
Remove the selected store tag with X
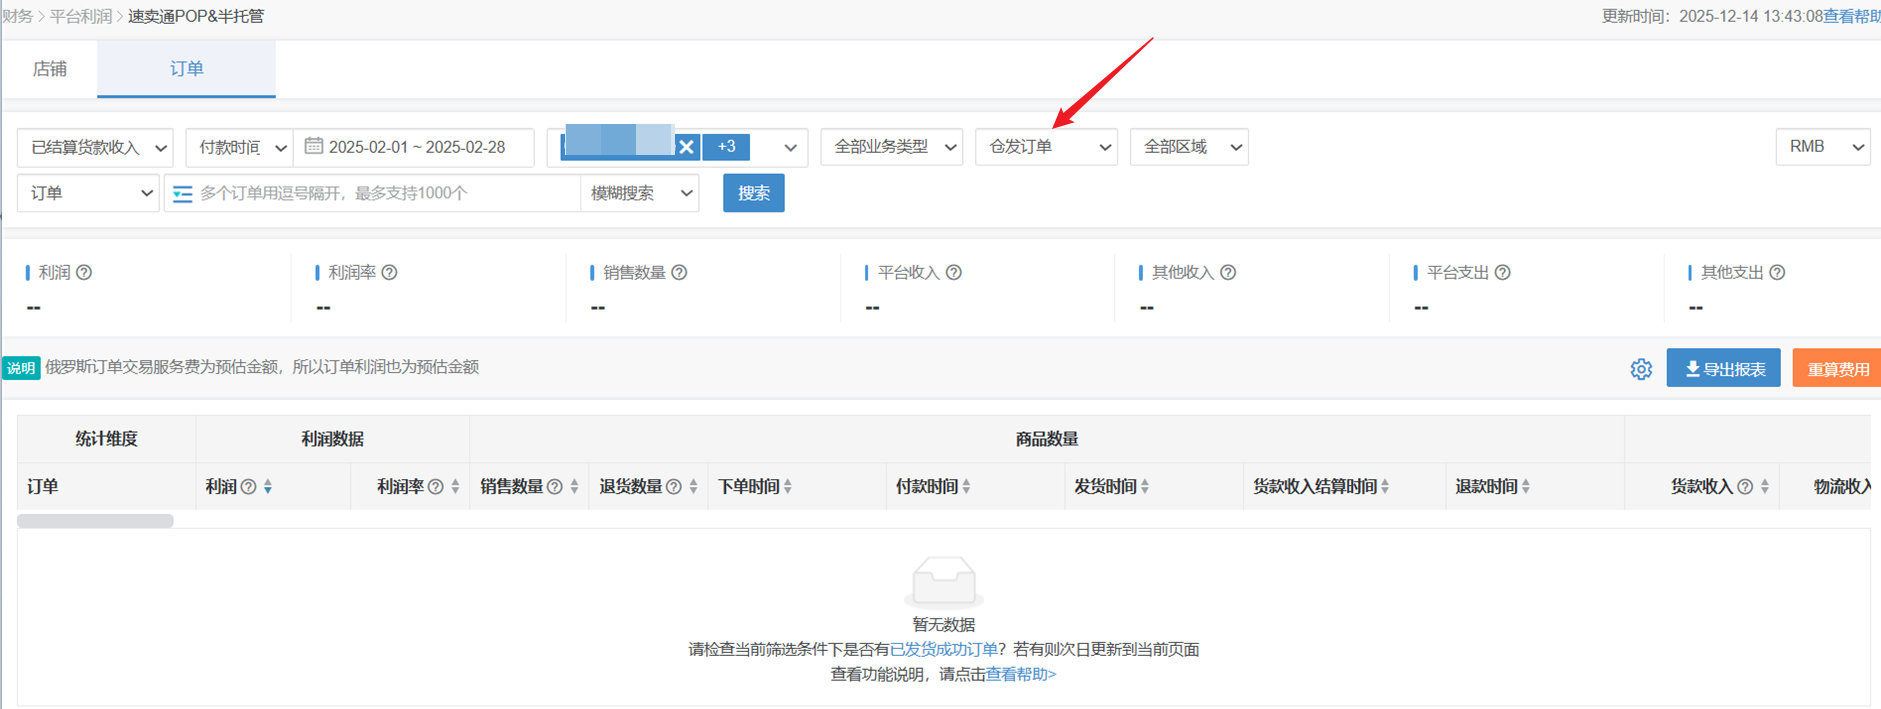click(x=686, y=147)
